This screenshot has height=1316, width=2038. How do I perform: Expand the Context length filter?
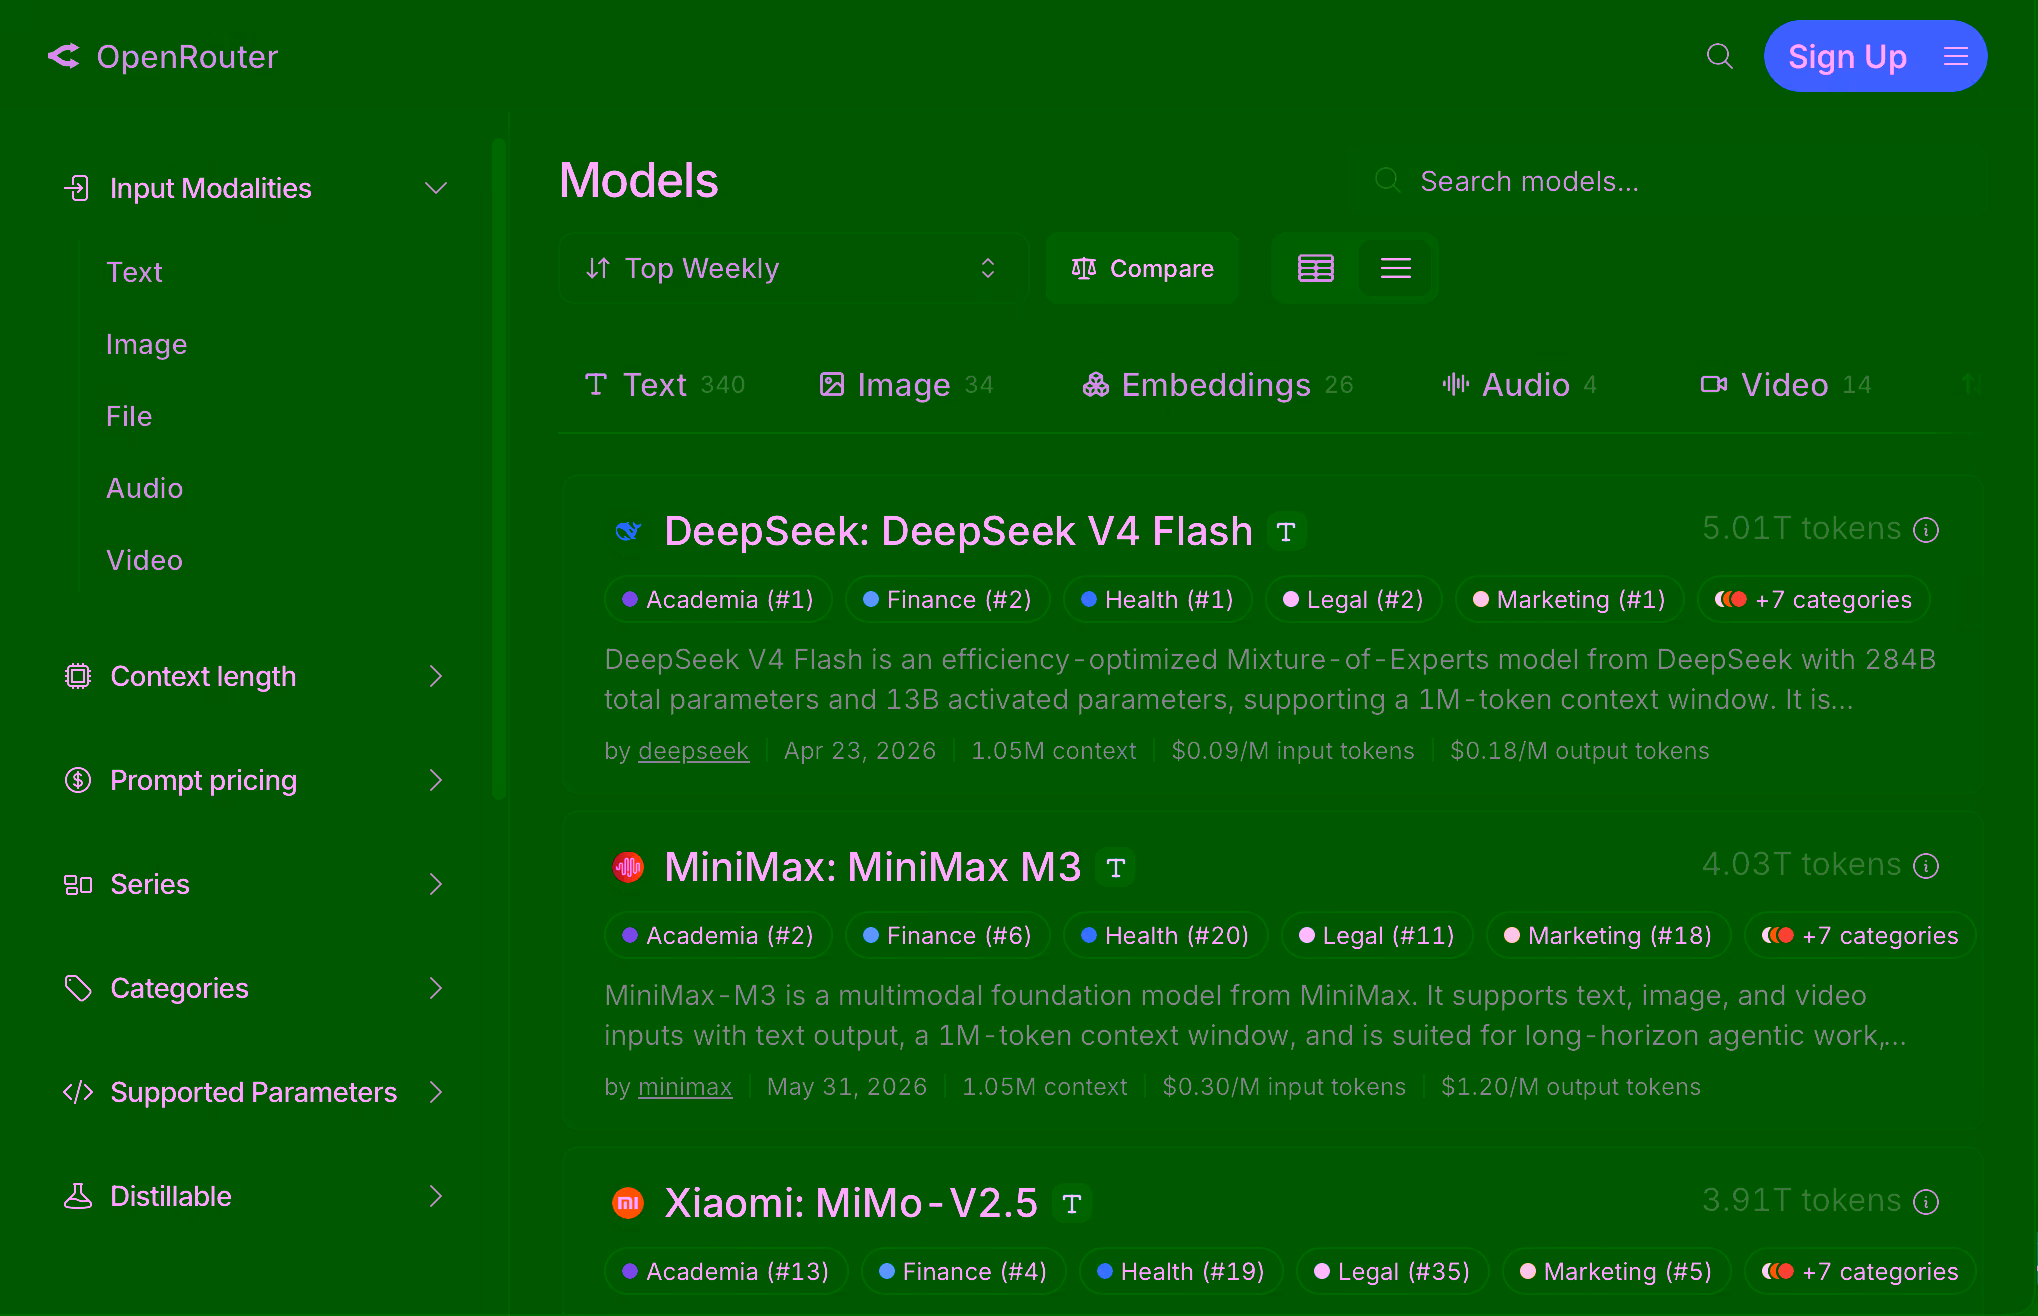pos(435,676)
